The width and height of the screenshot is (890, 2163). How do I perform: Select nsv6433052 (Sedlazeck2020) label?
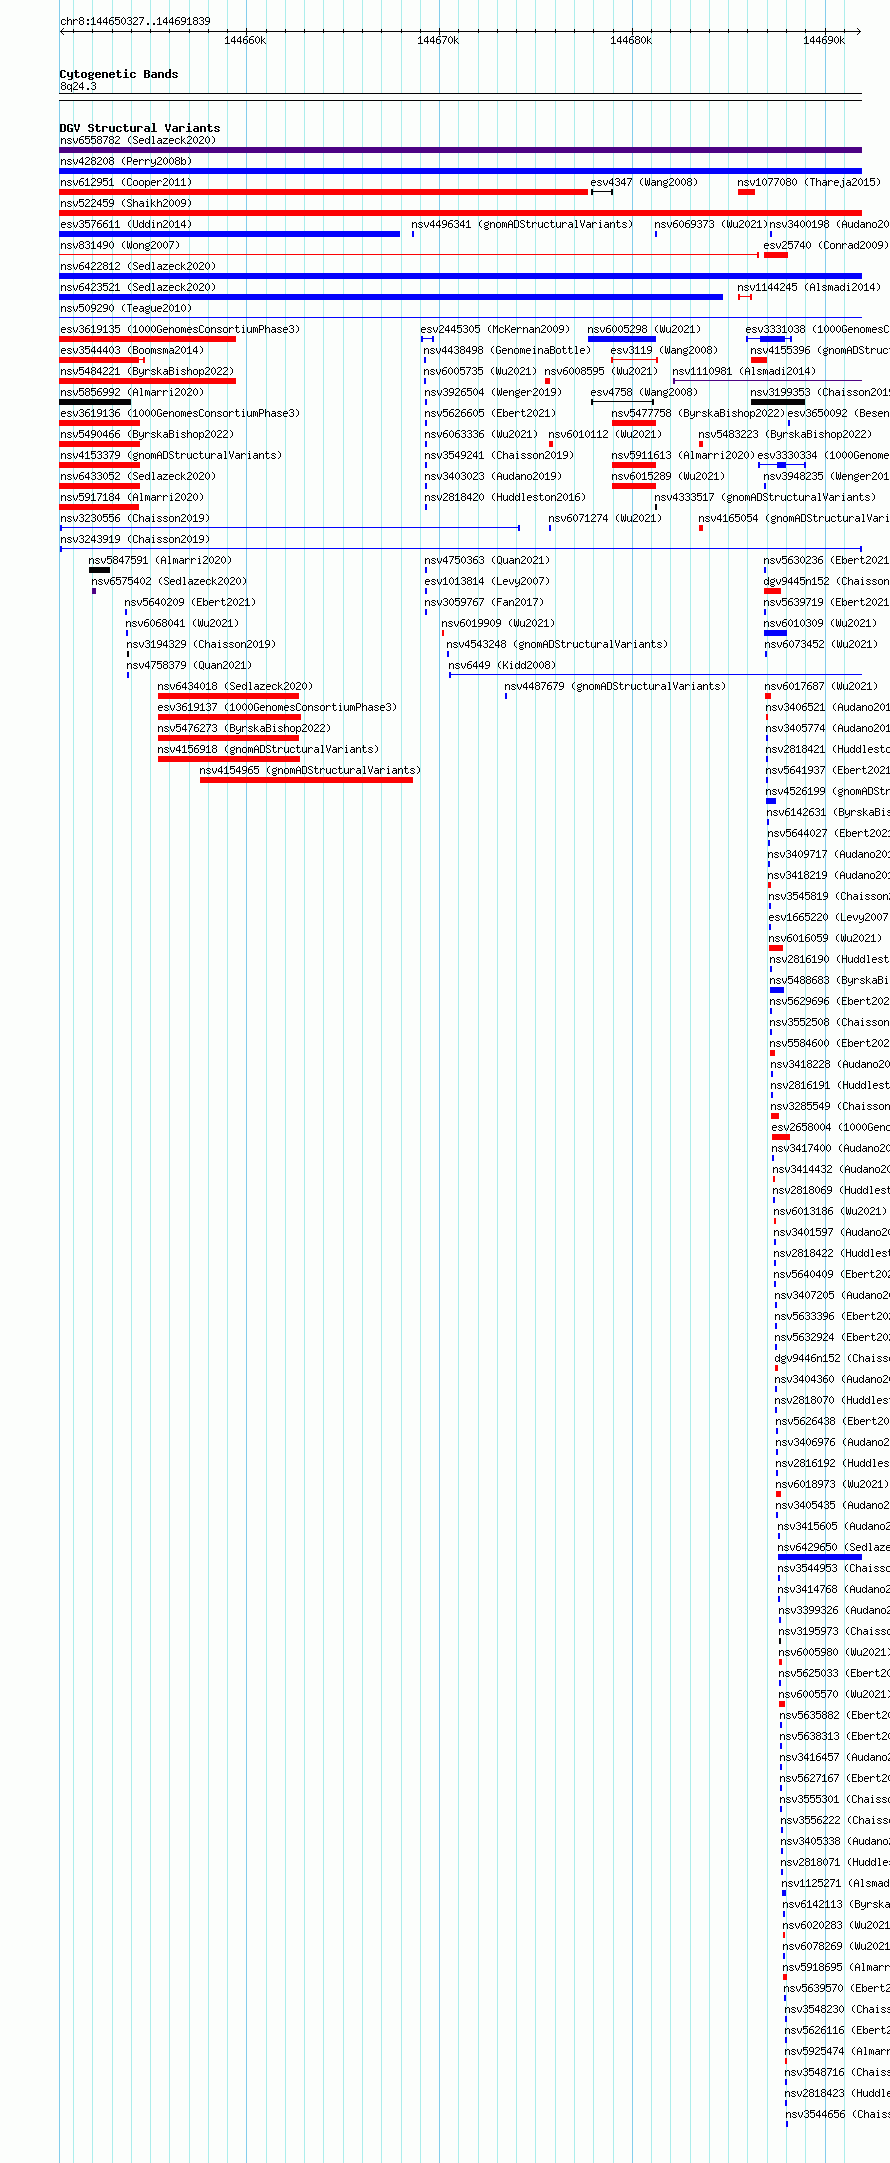click(x=138, y=476)
